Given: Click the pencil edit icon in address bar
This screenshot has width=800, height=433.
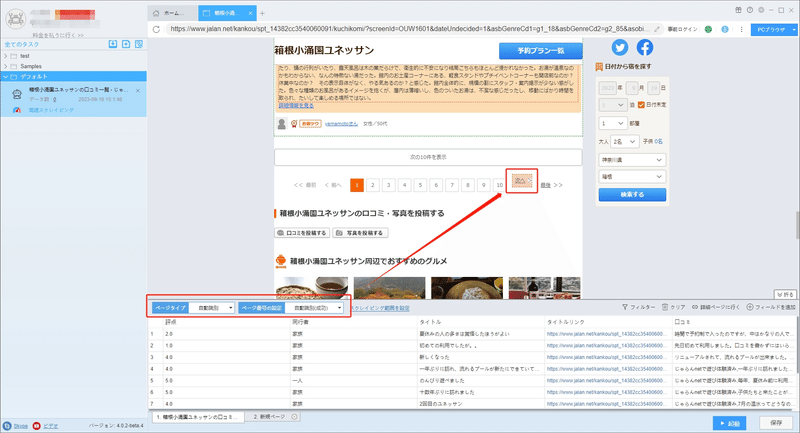Looking at the screenshot, I should click(657, 29).
